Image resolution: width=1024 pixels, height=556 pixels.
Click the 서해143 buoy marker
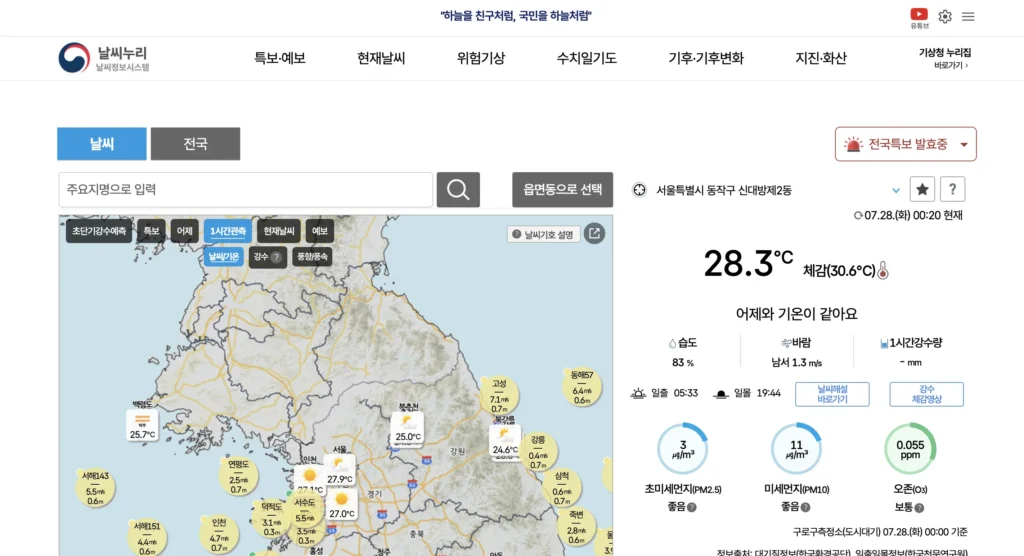[95, 488]
